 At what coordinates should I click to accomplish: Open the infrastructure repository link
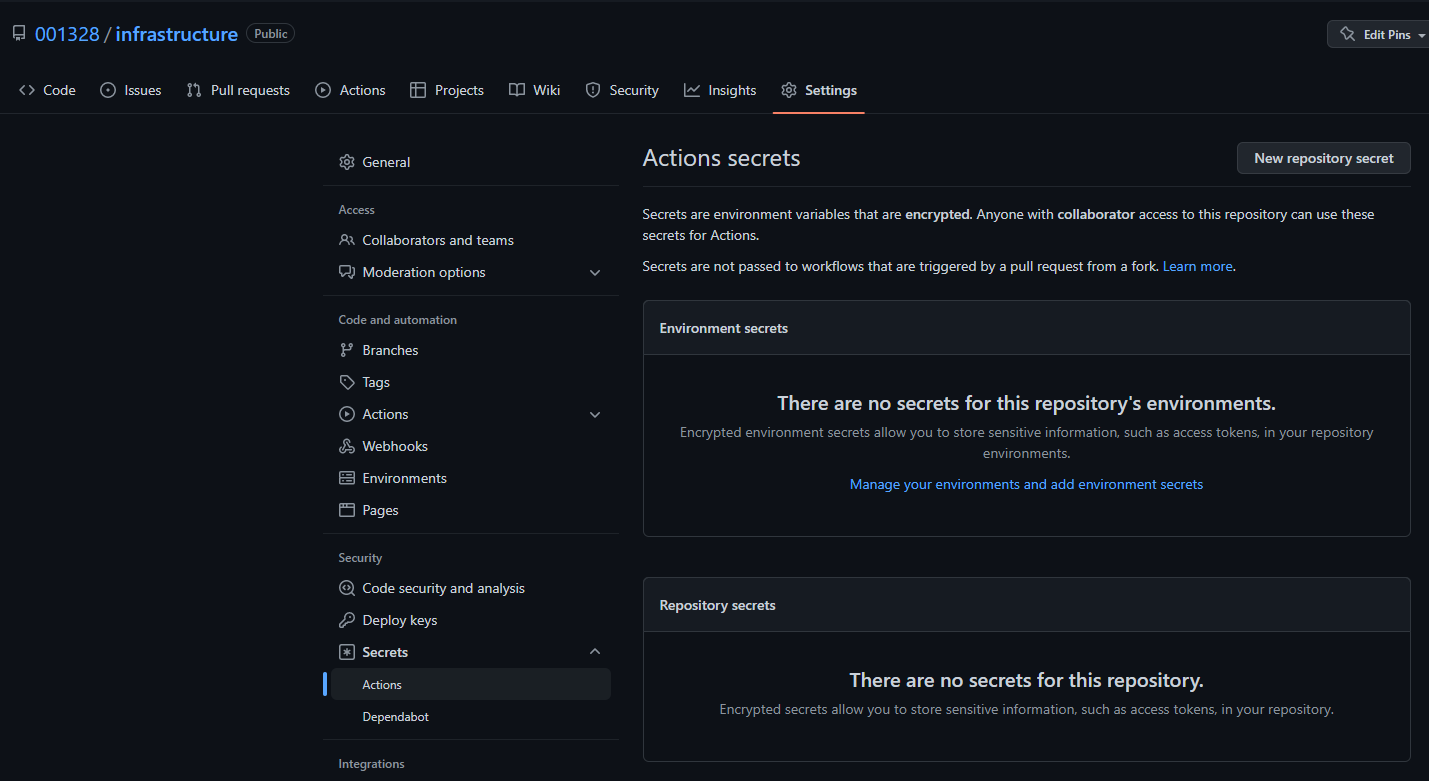pyautogui.click(x=177, y=34)
